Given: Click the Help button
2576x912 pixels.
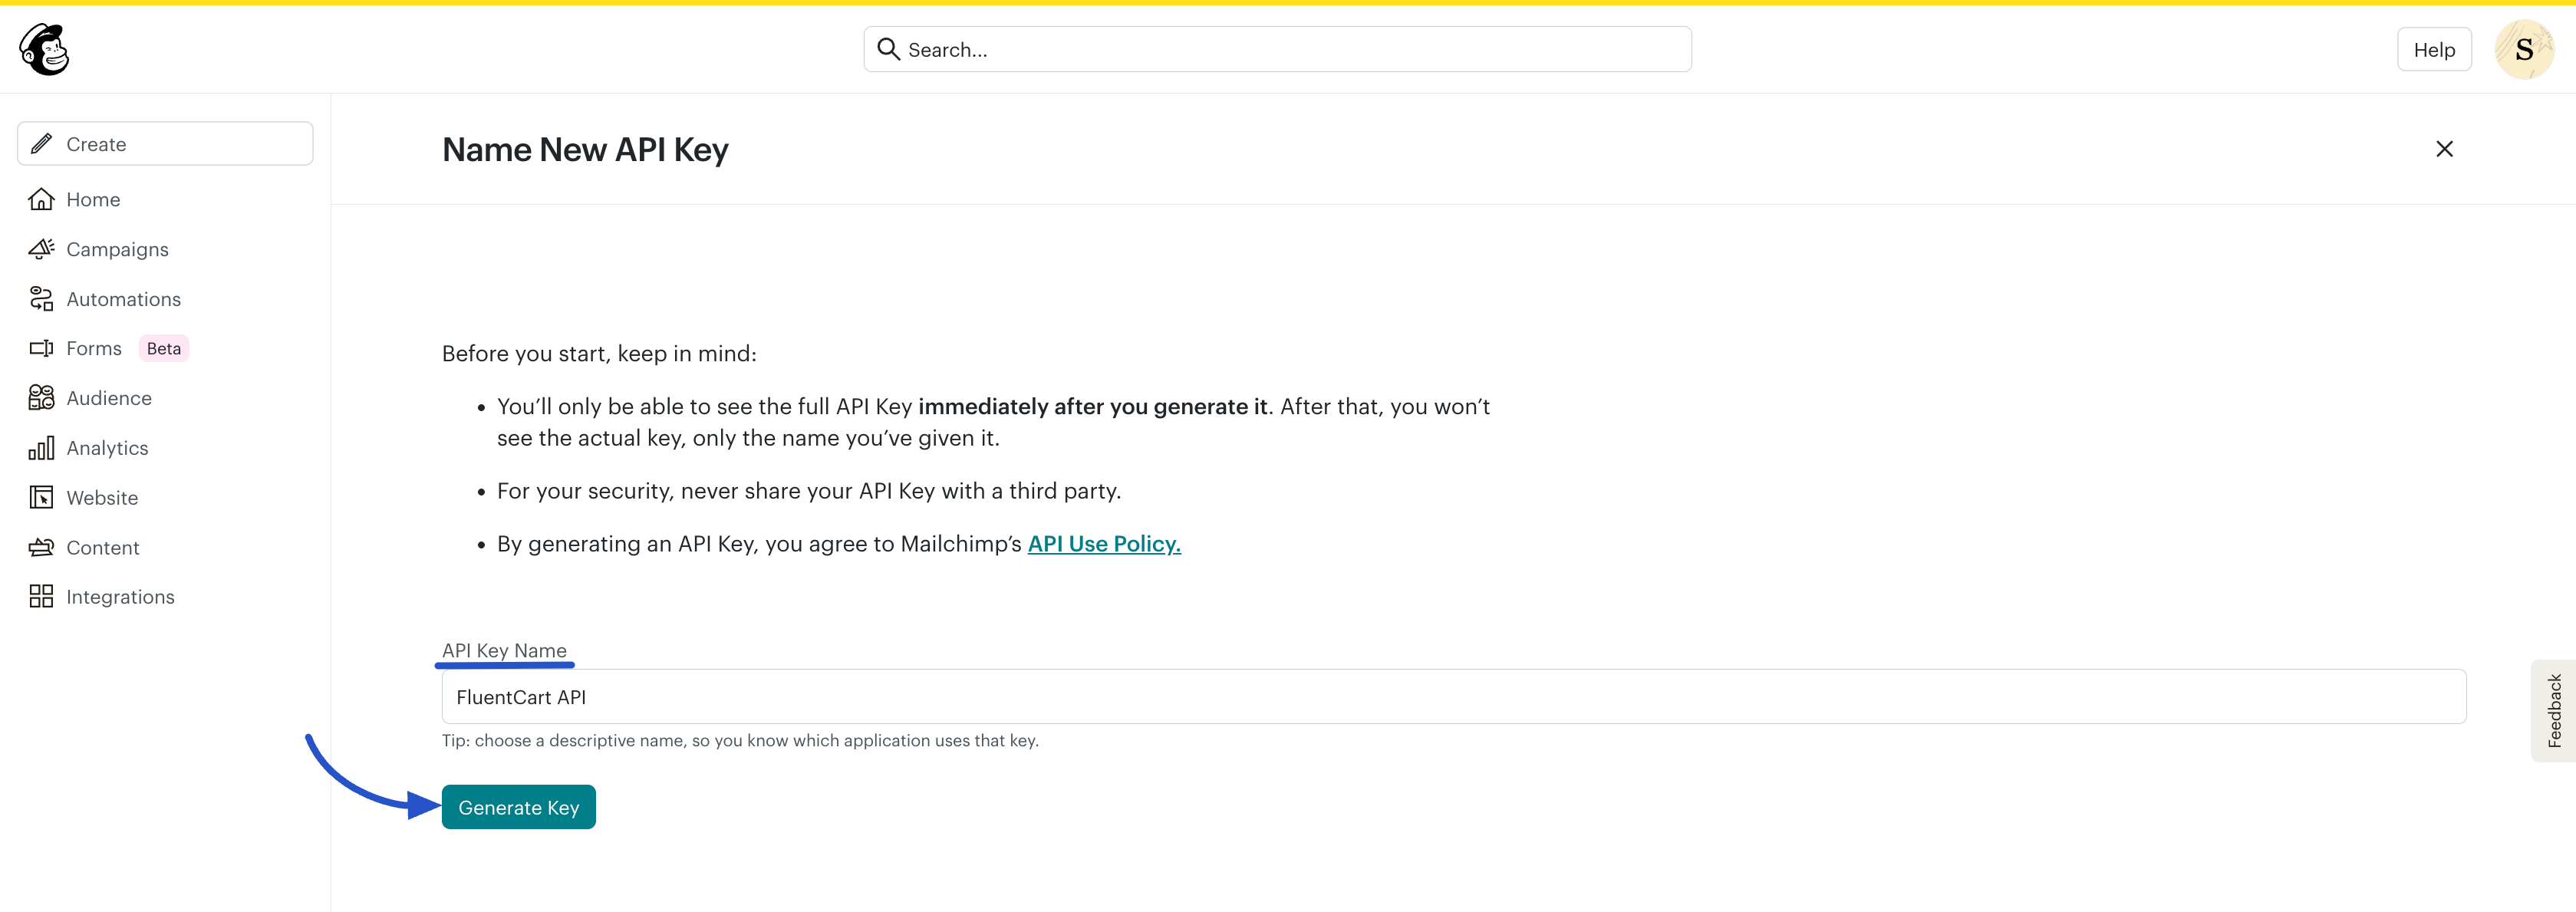Looking at the screenshot, I should pyautogui.click(x=2433, y=50).
